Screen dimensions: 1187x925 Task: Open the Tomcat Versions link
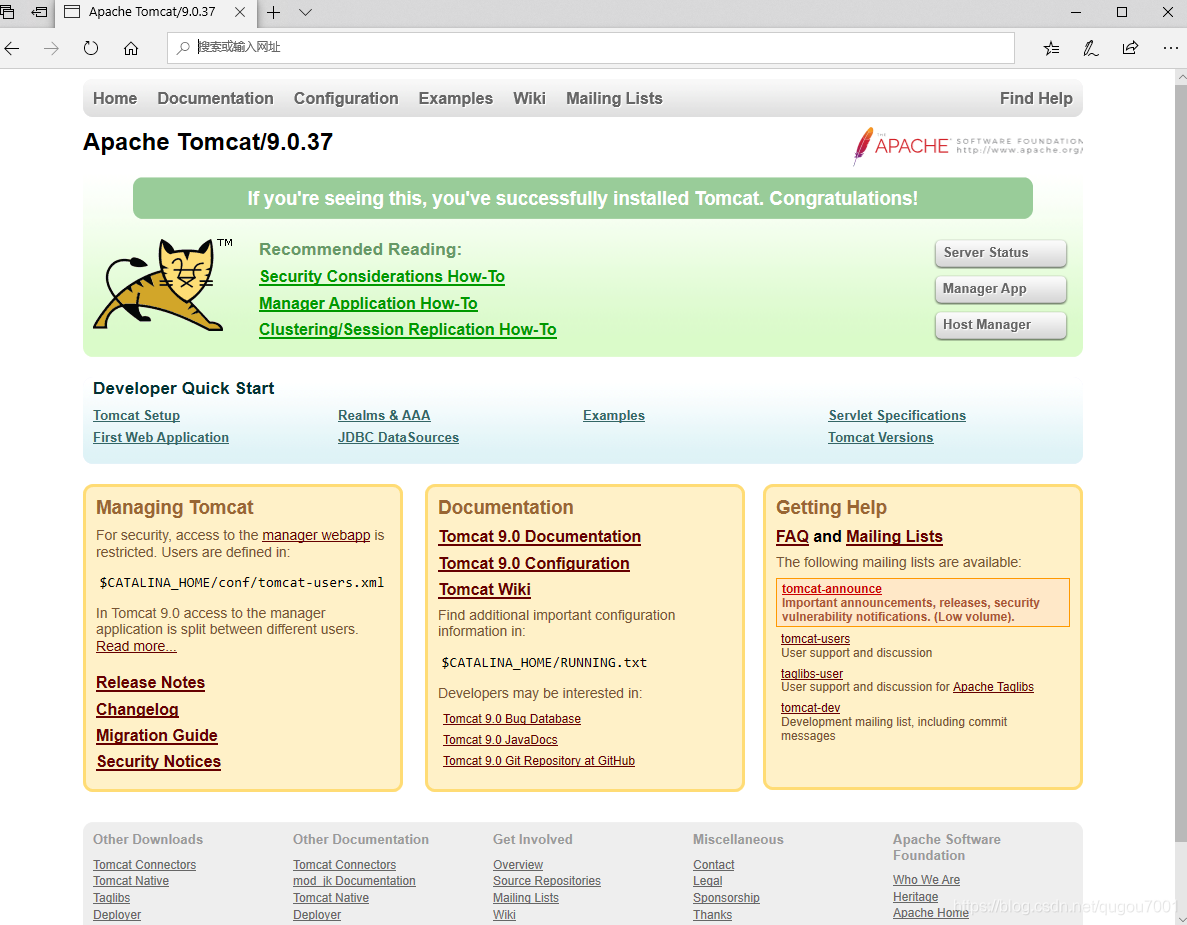tap(880, 438)
